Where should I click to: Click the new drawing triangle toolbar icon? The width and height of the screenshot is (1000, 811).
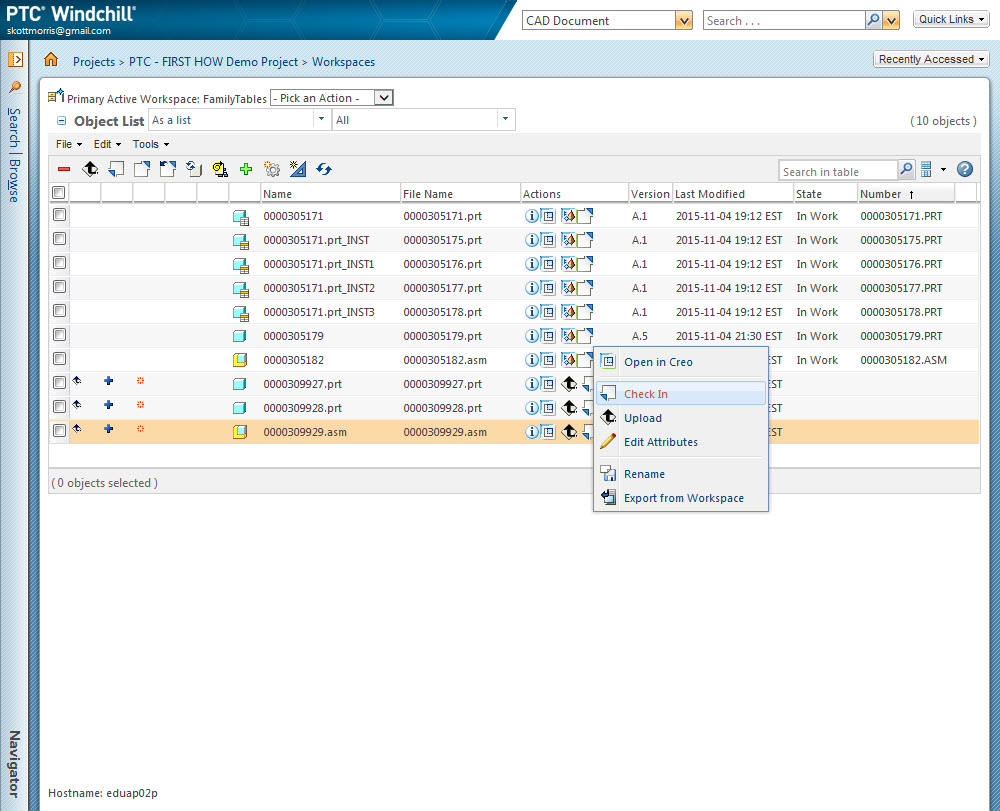click(x=298, y=169)
